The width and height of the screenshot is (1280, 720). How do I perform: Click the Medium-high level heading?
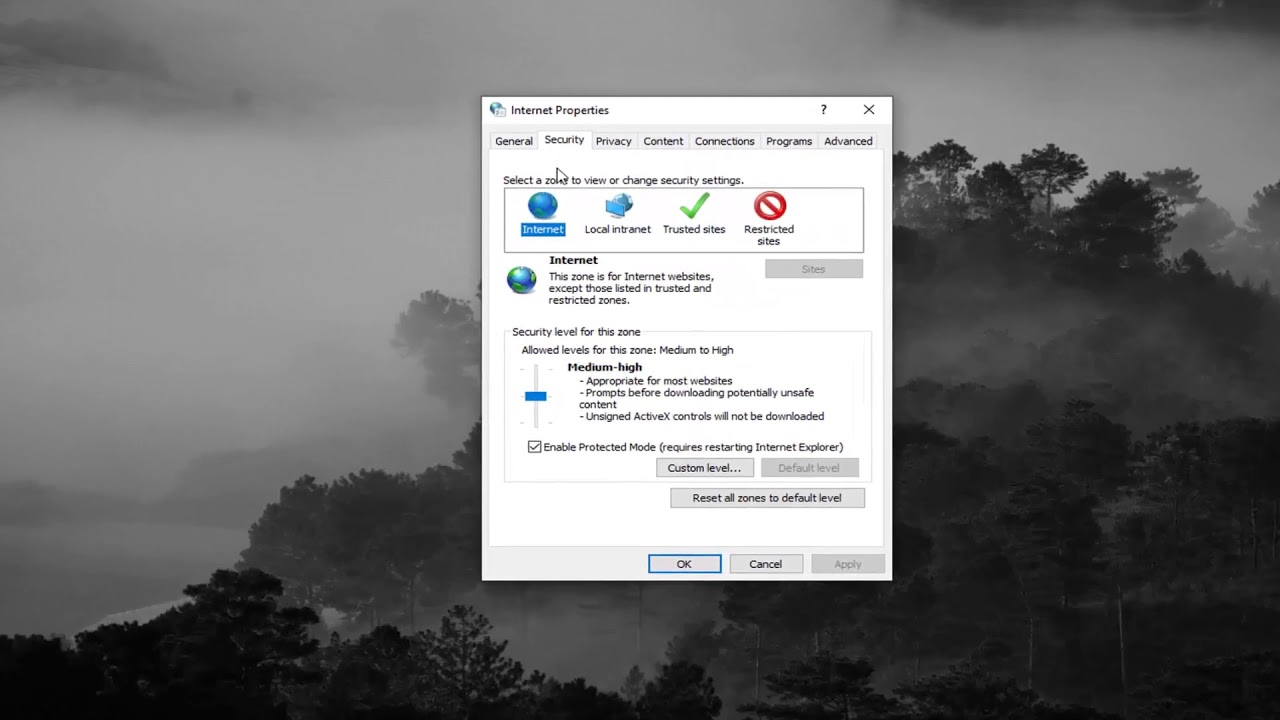pyautogui.click(x=605, y=367)
